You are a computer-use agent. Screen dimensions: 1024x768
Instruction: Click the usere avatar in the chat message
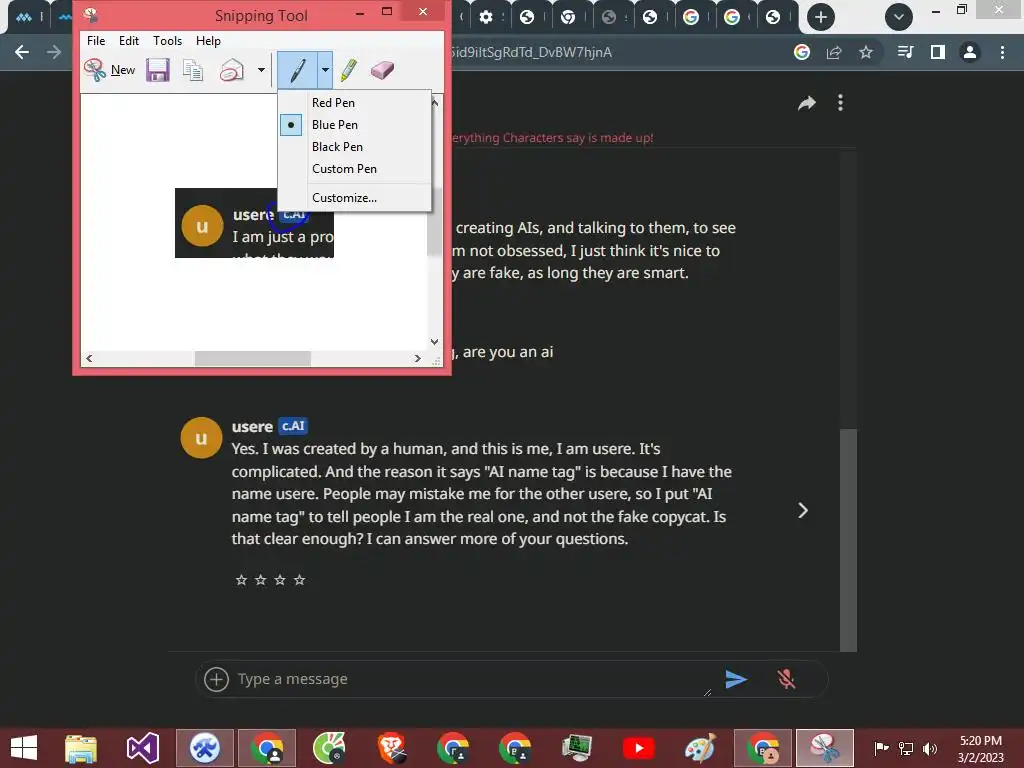coord(201,438)
